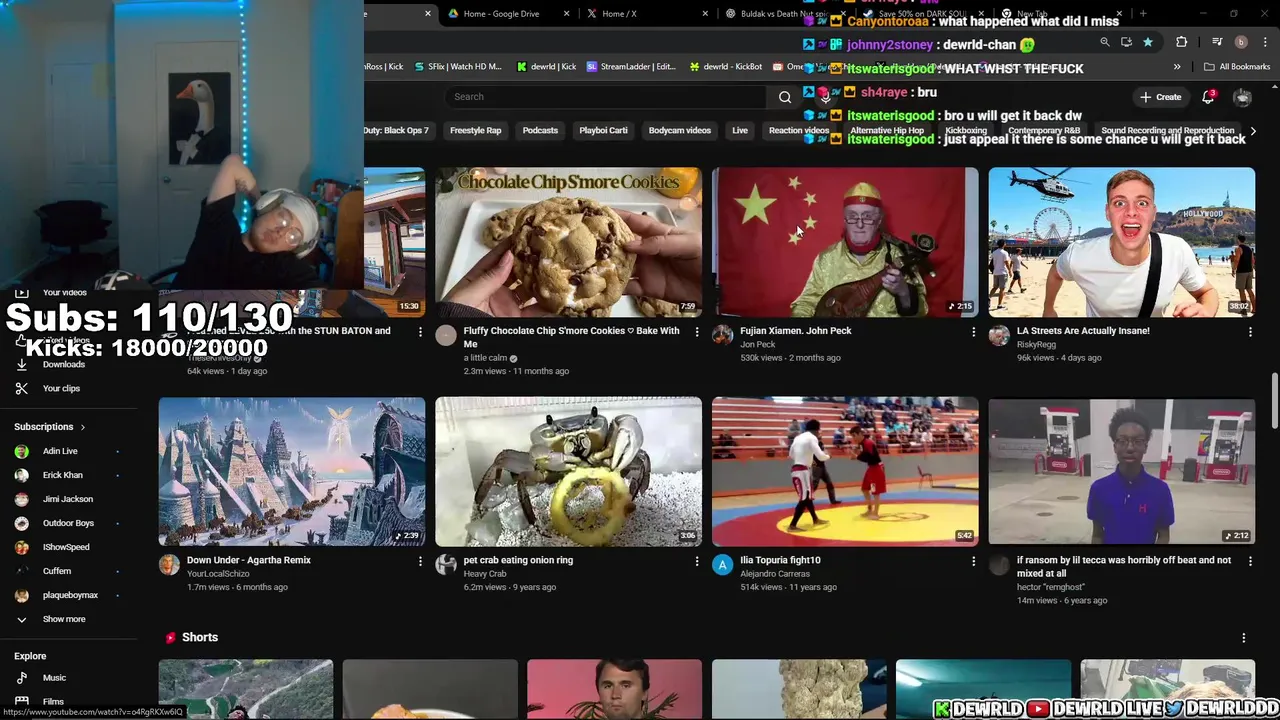Open the Jon Peck channel avatar
1280x720 pixels.
[722, 335]
